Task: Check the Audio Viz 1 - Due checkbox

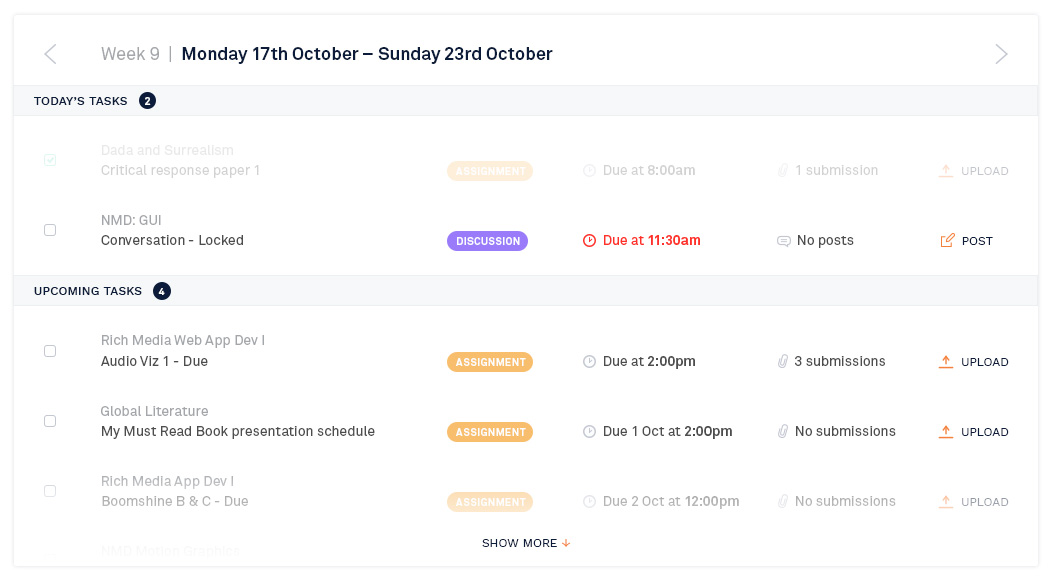Action: 50,351
